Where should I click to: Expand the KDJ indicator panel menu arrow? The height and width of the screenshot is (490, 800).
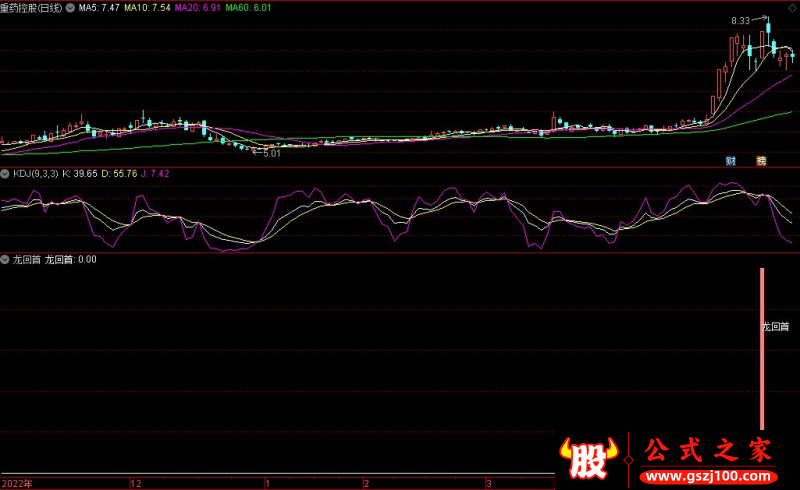click(x=6, y=174)
